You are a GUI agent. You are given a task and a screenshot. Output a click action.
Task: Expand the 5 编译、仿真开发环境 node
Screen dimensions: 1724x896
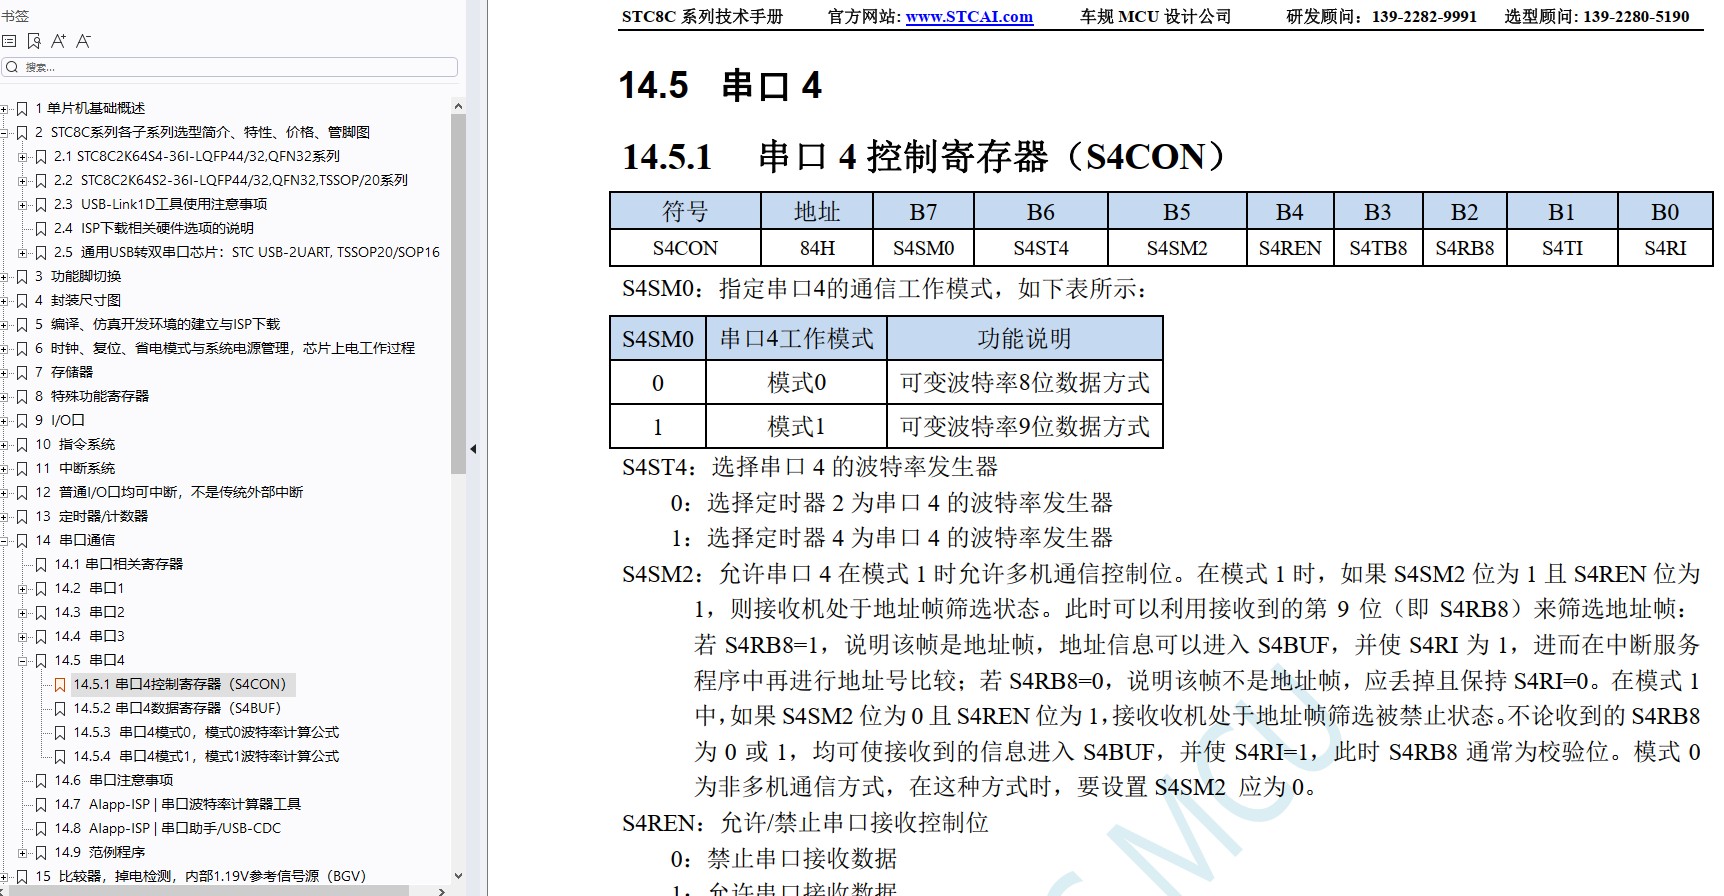tap(5, 324)
